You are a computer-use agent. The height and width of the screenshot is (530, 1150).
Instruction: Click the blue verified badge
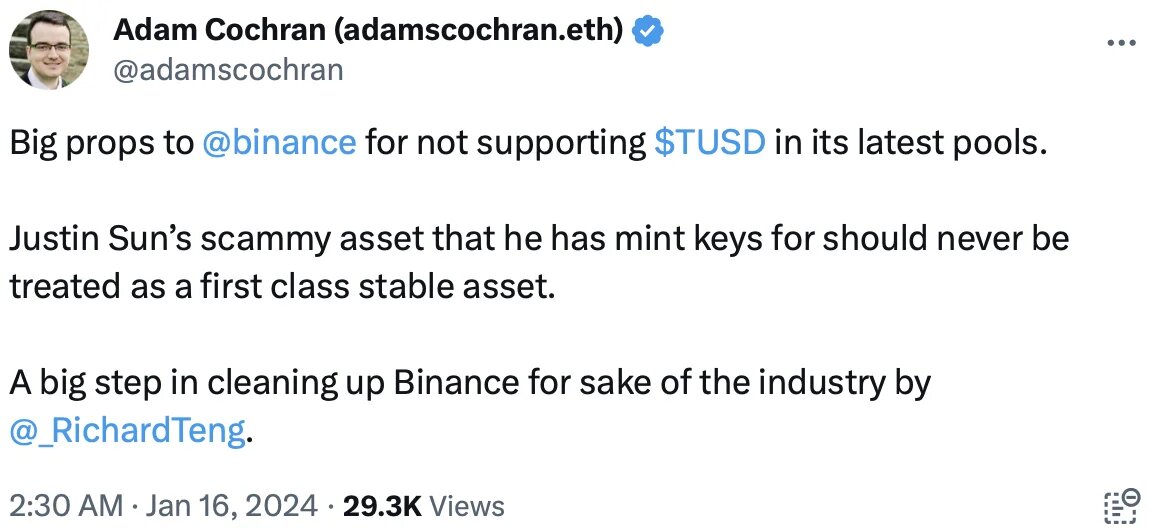pos(648,31)
